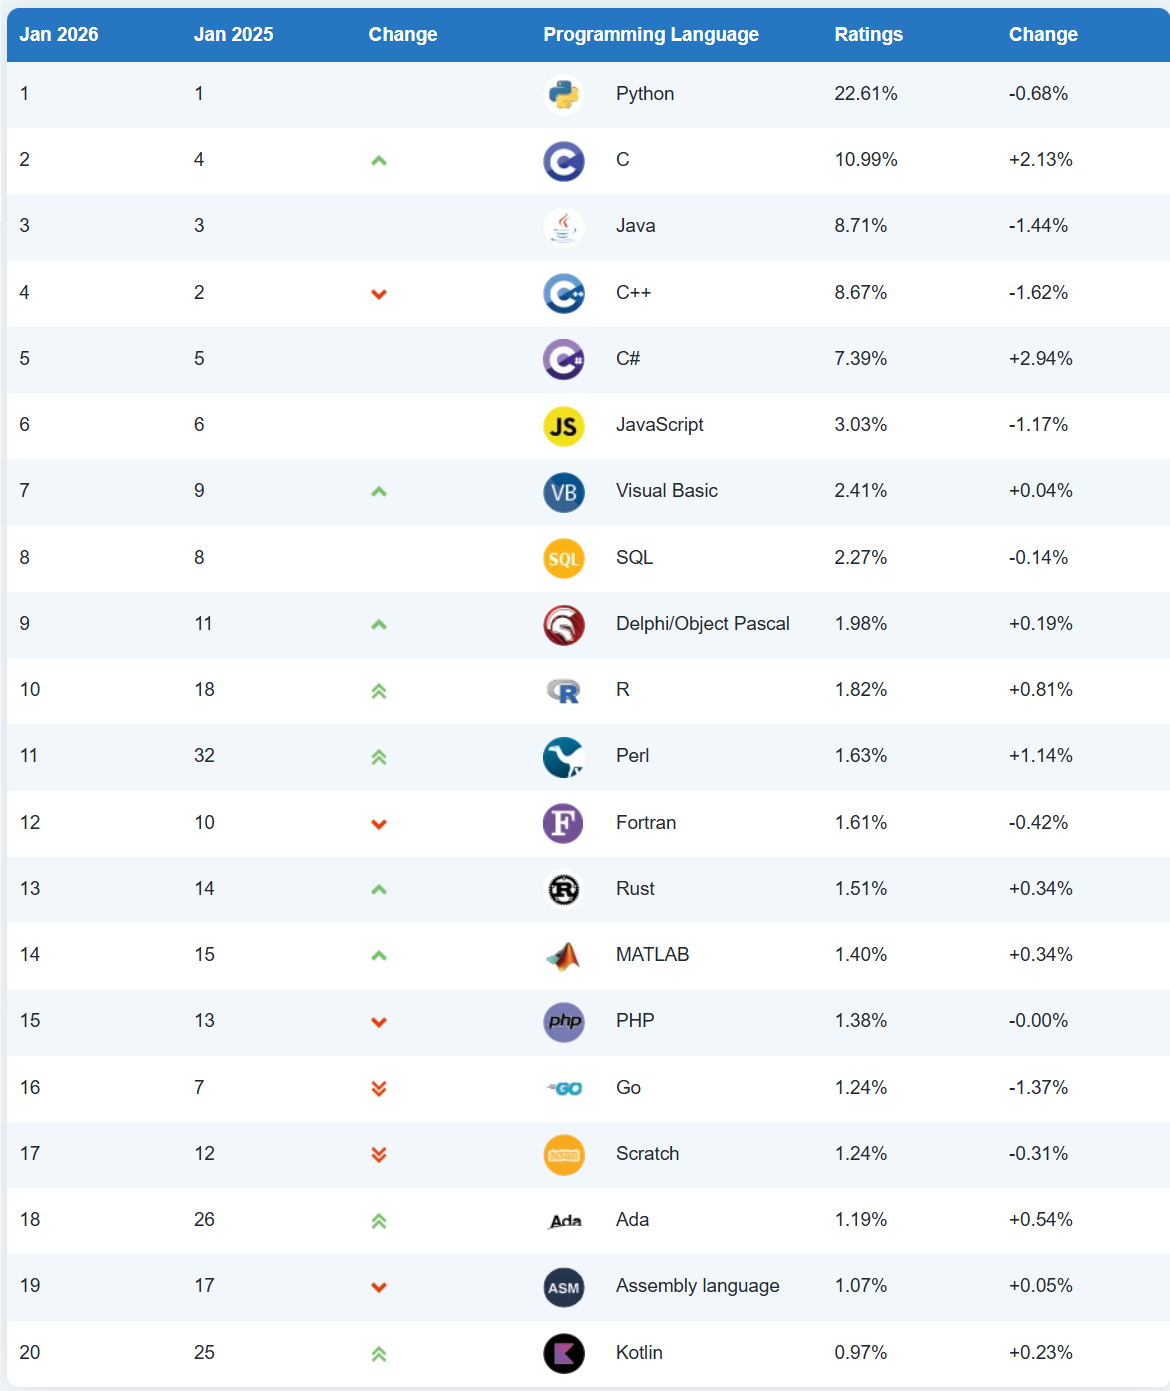Screen dimensions: 1170x1391
Task: Click the SQL orange logo icon
Action: point(563,558)
